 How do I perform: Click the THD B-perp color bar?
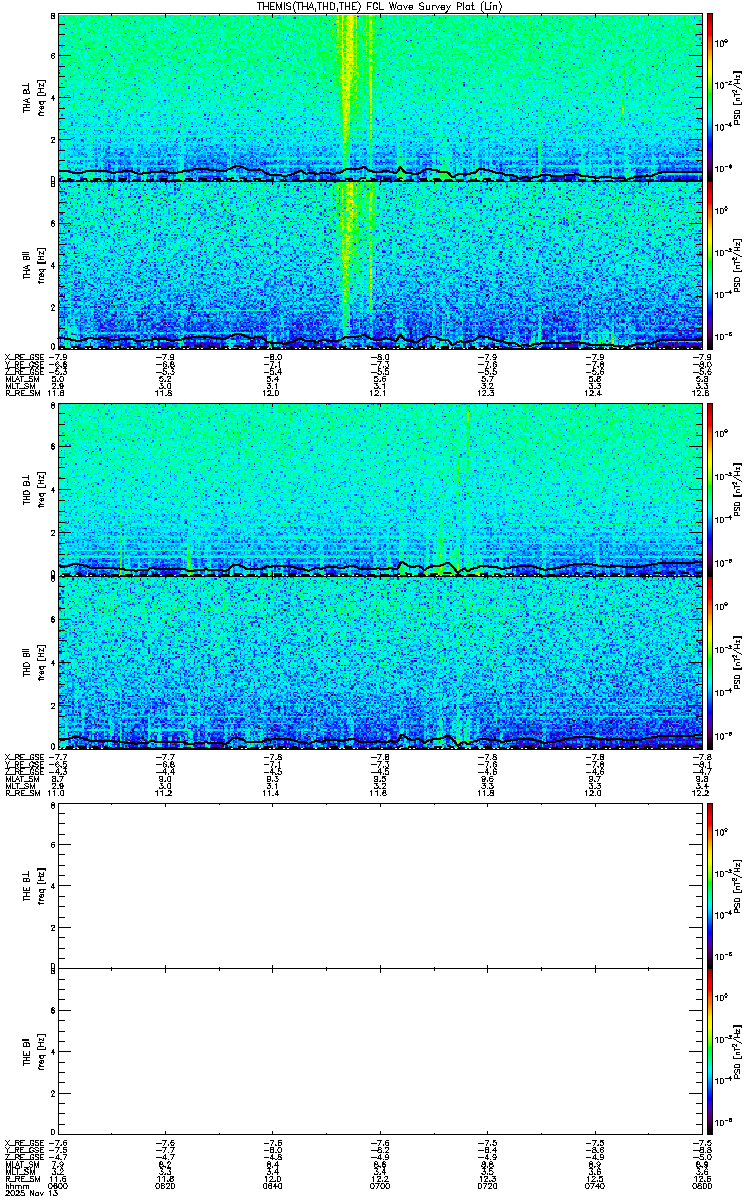[710, 488]
